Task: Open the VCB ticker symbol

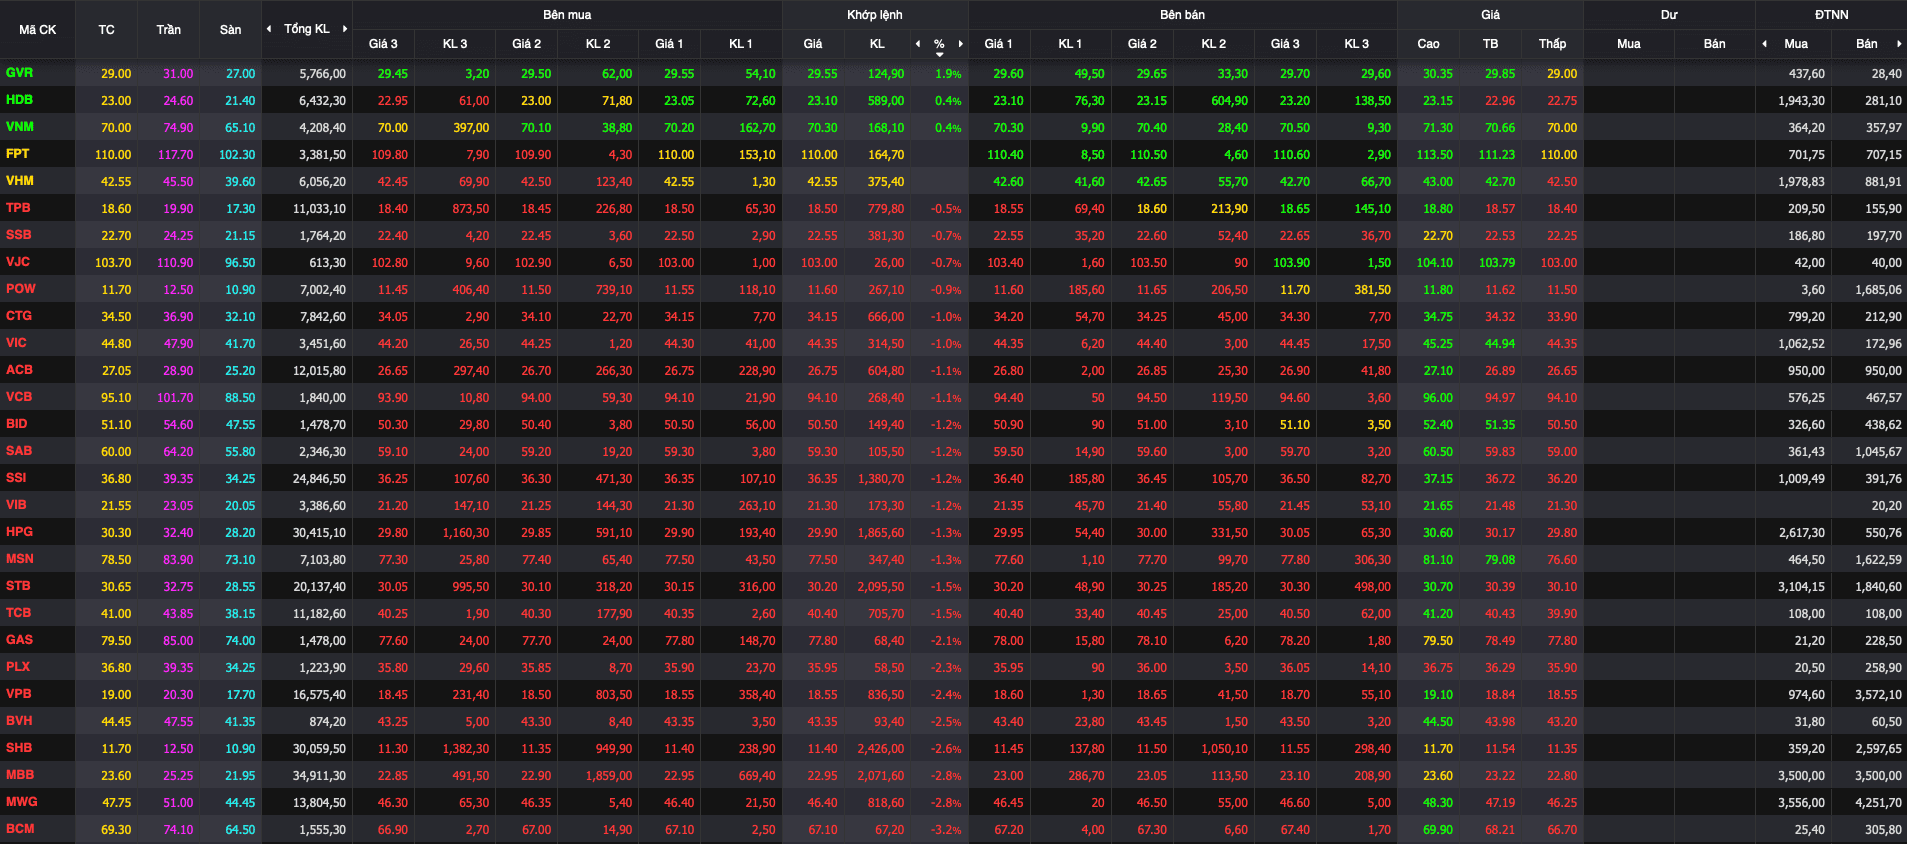Action: coord(19,397)
